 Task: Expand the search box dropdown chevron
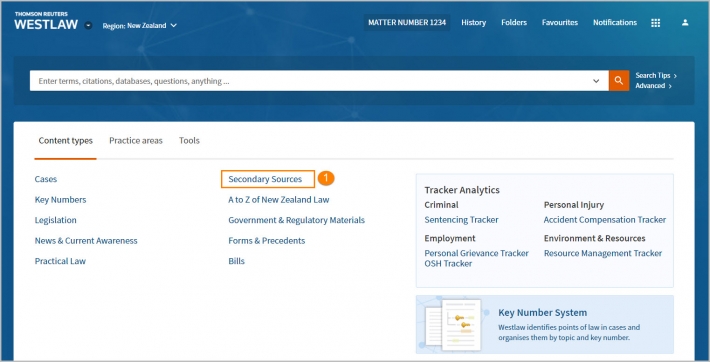pyautogui.click(x=596, y=81)
